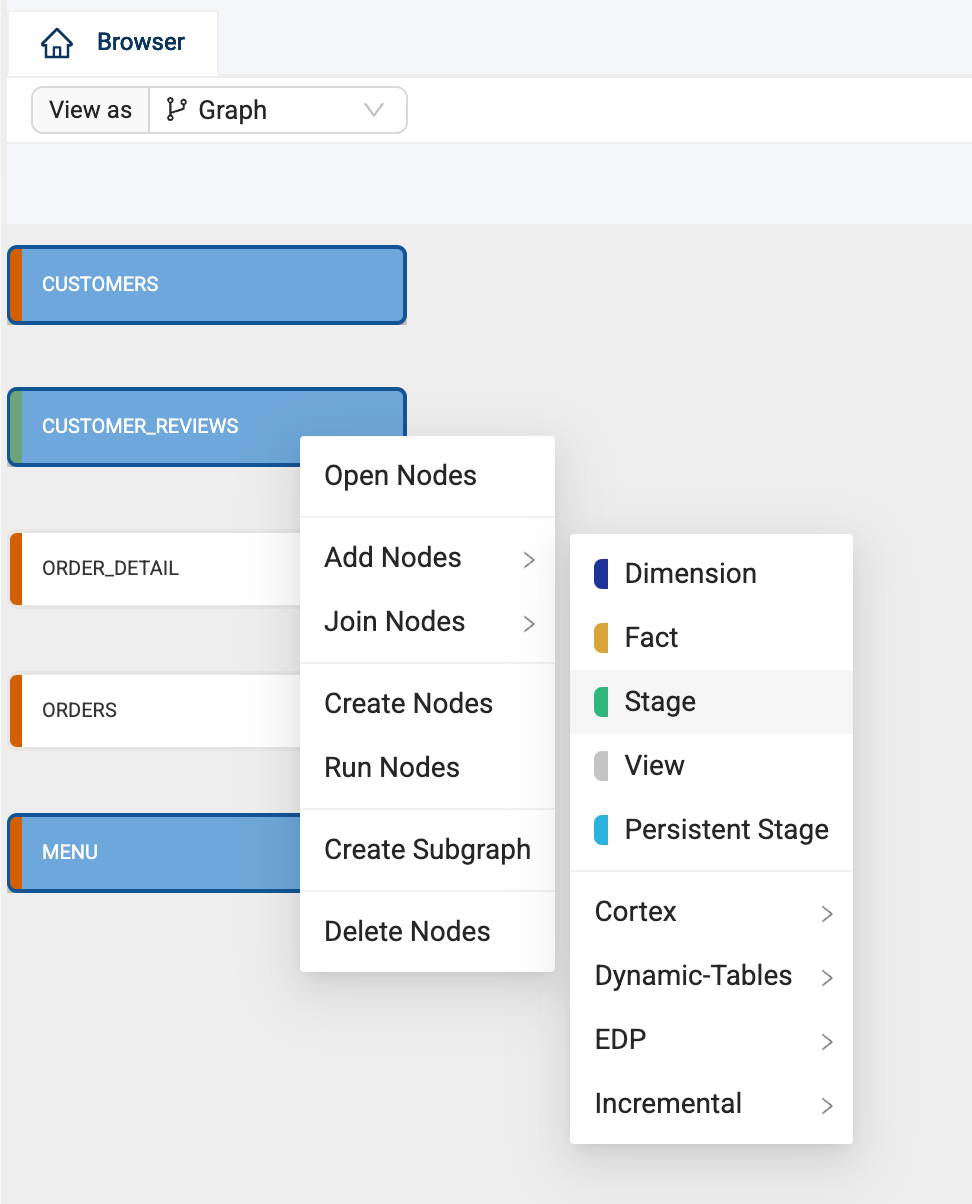The width and height of the screenshot is (972, 1204).
Task: Expand the Incremental submenu
Action: tap(827, 1106)
